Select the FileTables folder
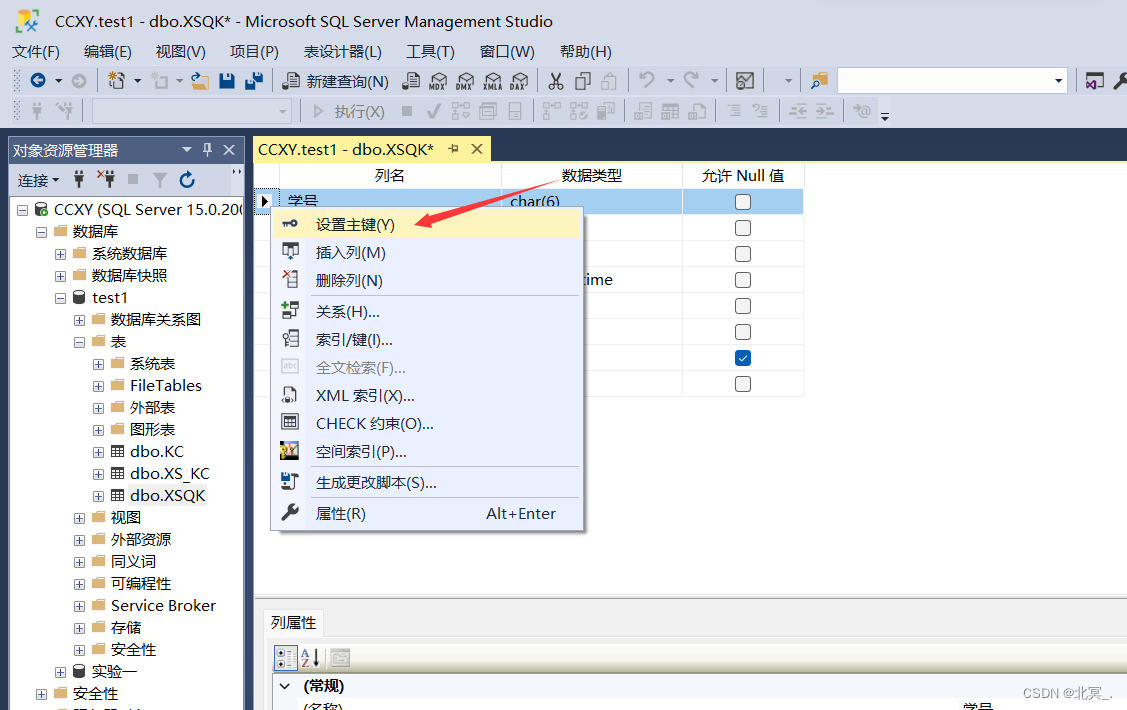This screenshot has width=1127, height=710. (165, 386)
